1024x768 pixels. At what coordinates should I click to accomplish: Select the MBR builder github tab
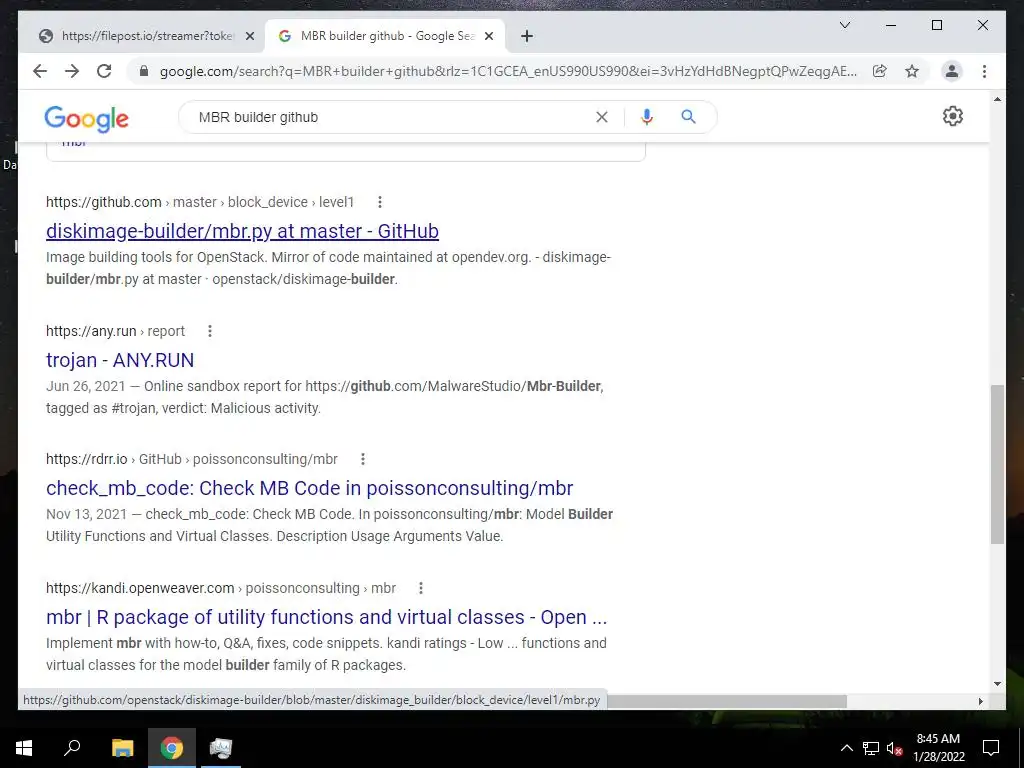click(x=385, y=36)
